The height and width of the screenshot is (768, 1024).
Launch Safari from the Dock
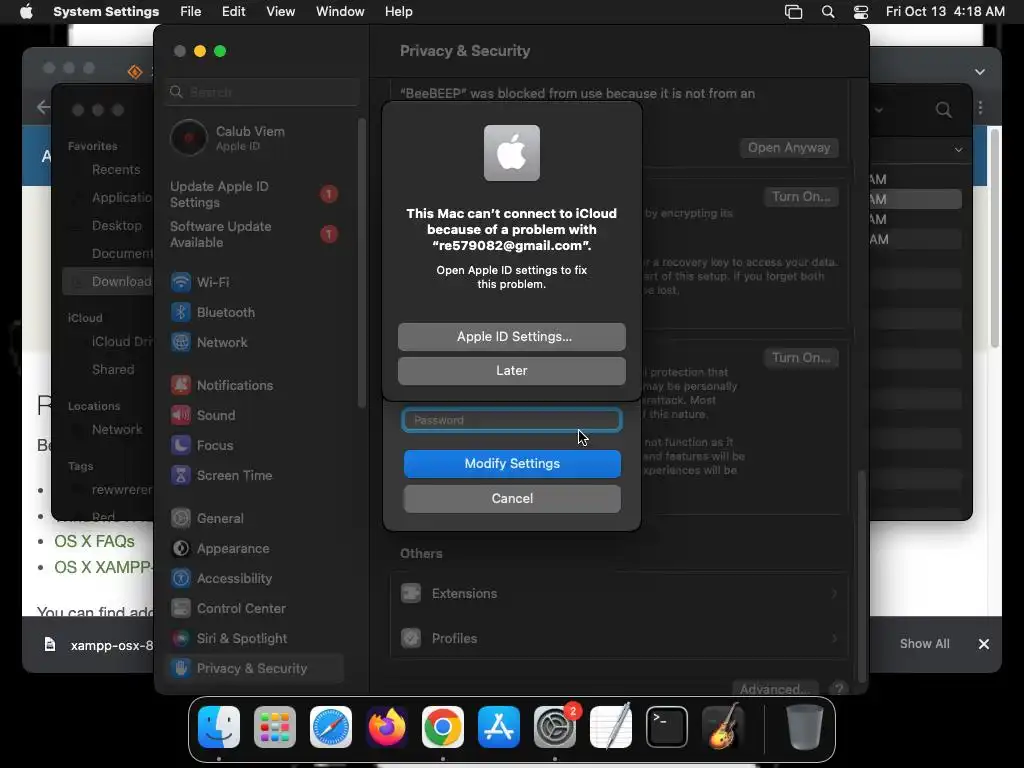pyautogui.click(x=331, y=727)
